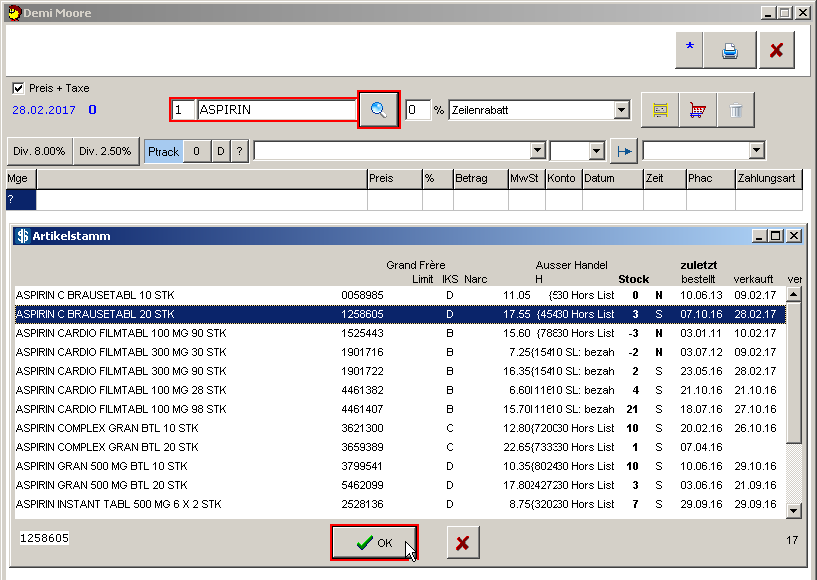Click the Zahlungsart column header
817x580 pixels.
point(769,179)
